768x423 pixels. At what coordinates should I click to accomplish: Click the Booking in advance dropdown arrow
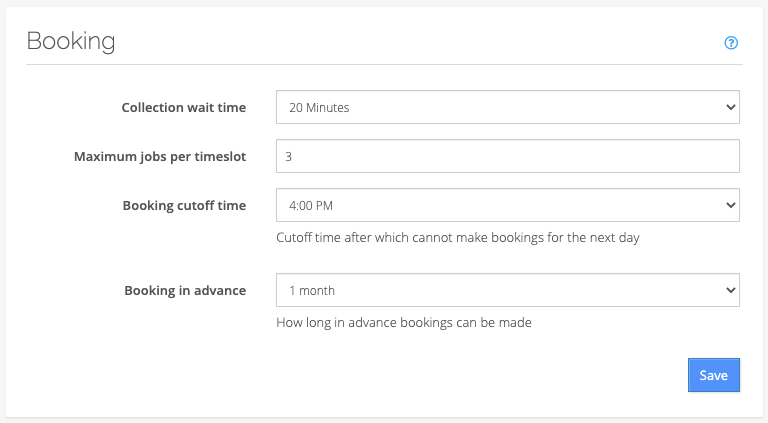730,290
